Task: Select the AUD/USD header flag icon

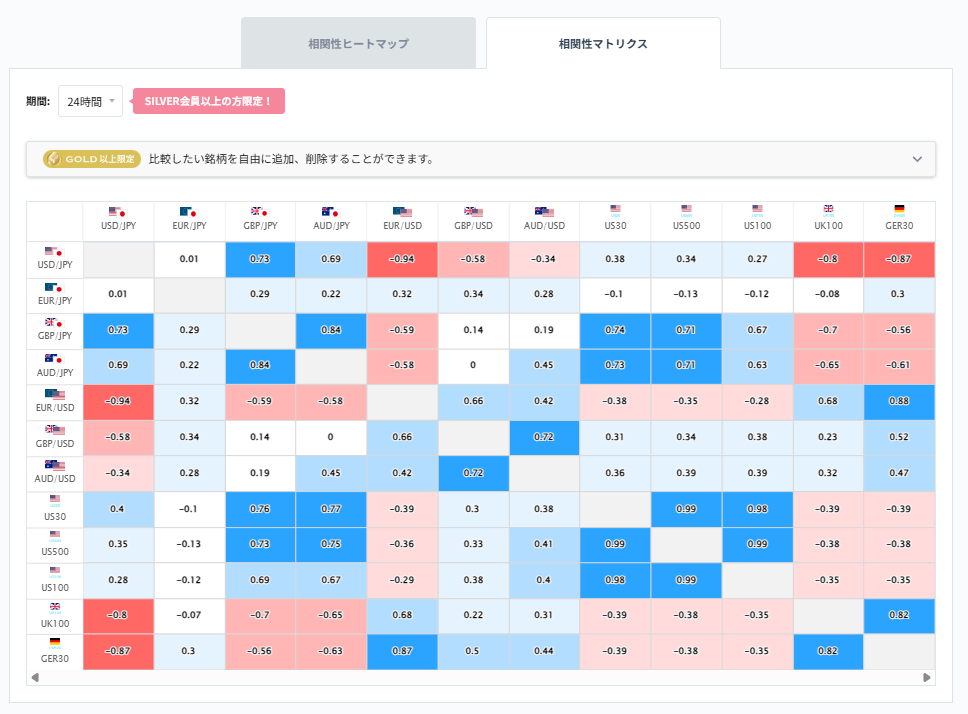Action: click(544, 212)
